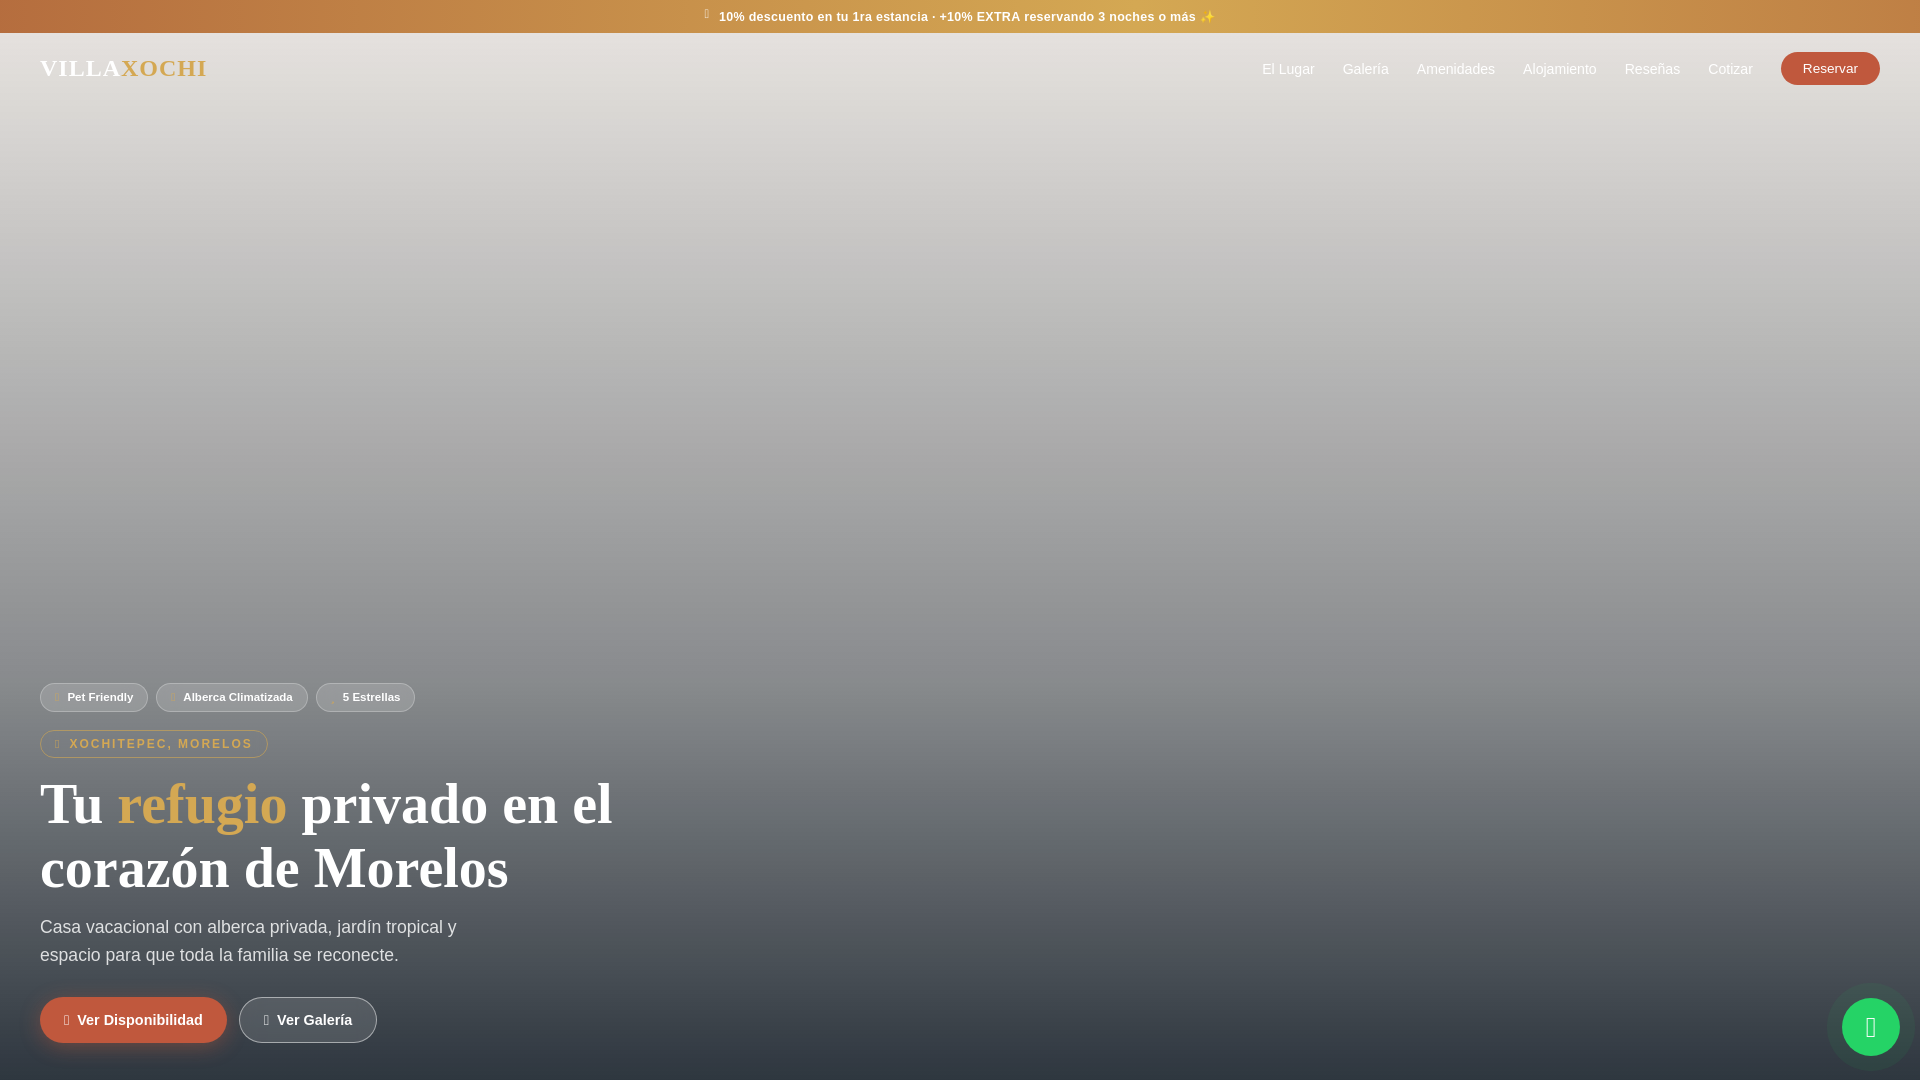Viewport: 1920px width, 1080px height.
Task: Click Ver Disponibilidad button
Action: point(133,1020)
